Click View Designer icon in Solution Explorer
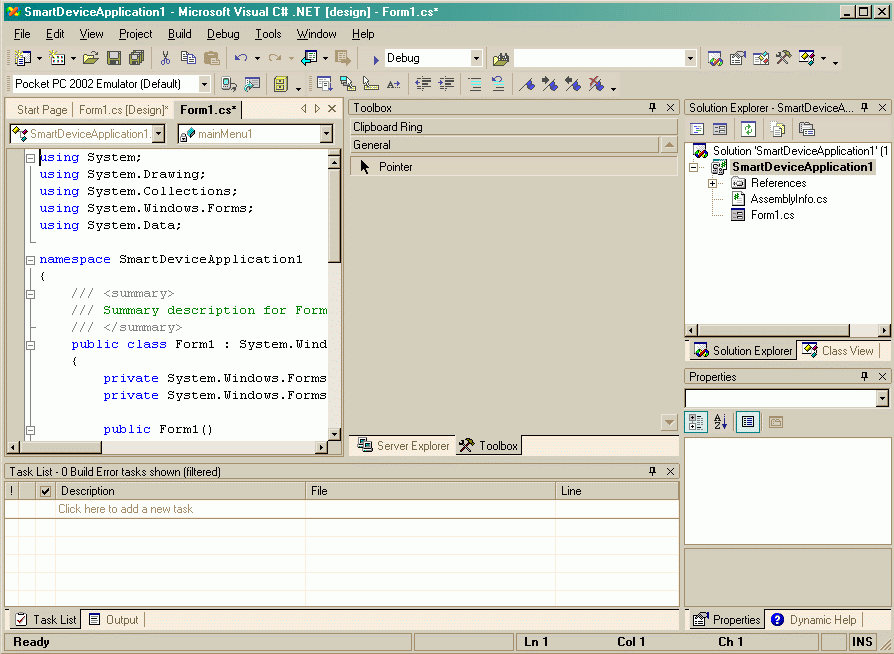Screen dimensions: 894x654 pyautogui.click(x=720, y=129)
